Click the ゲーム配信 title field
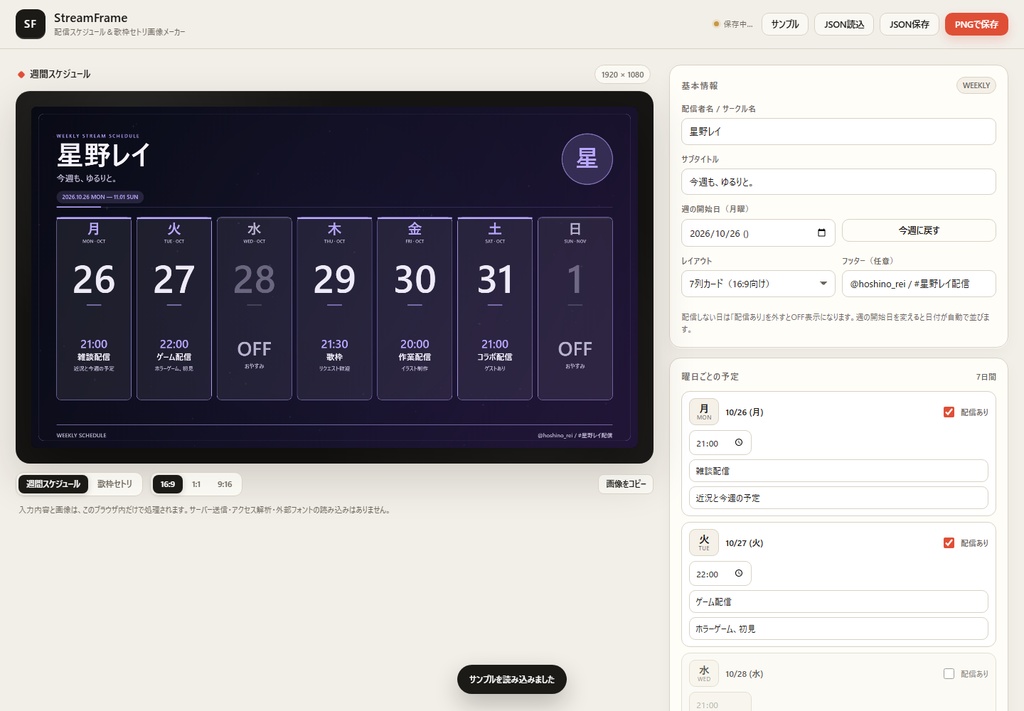The height and width of the screenshot is (711, 1024). click(x=839, y=601)
